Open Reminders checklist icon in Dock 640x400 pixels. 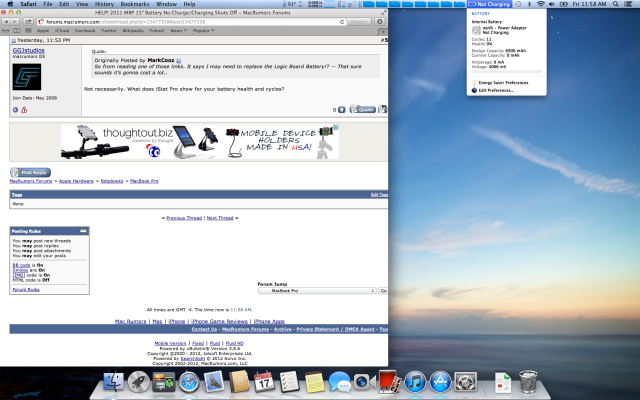point(289,382)
